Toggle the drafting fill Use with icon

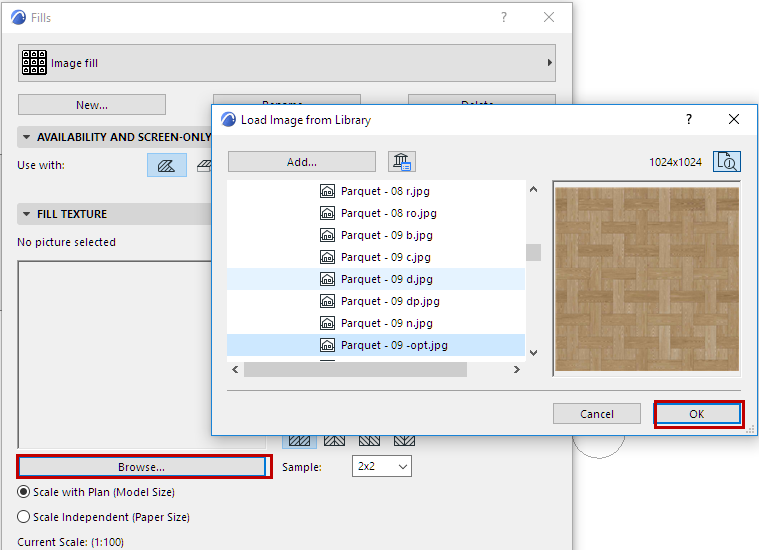(167, 165)
